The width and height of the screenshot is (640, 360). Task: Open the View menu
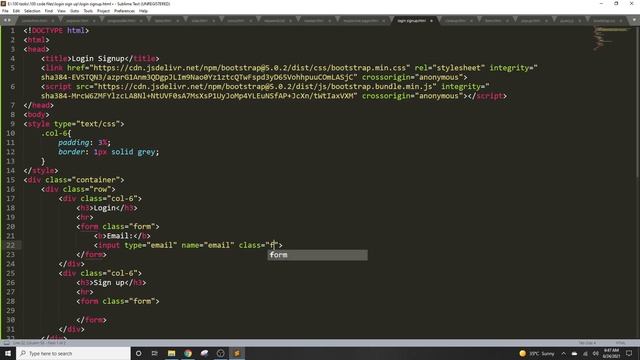point(61,11)
